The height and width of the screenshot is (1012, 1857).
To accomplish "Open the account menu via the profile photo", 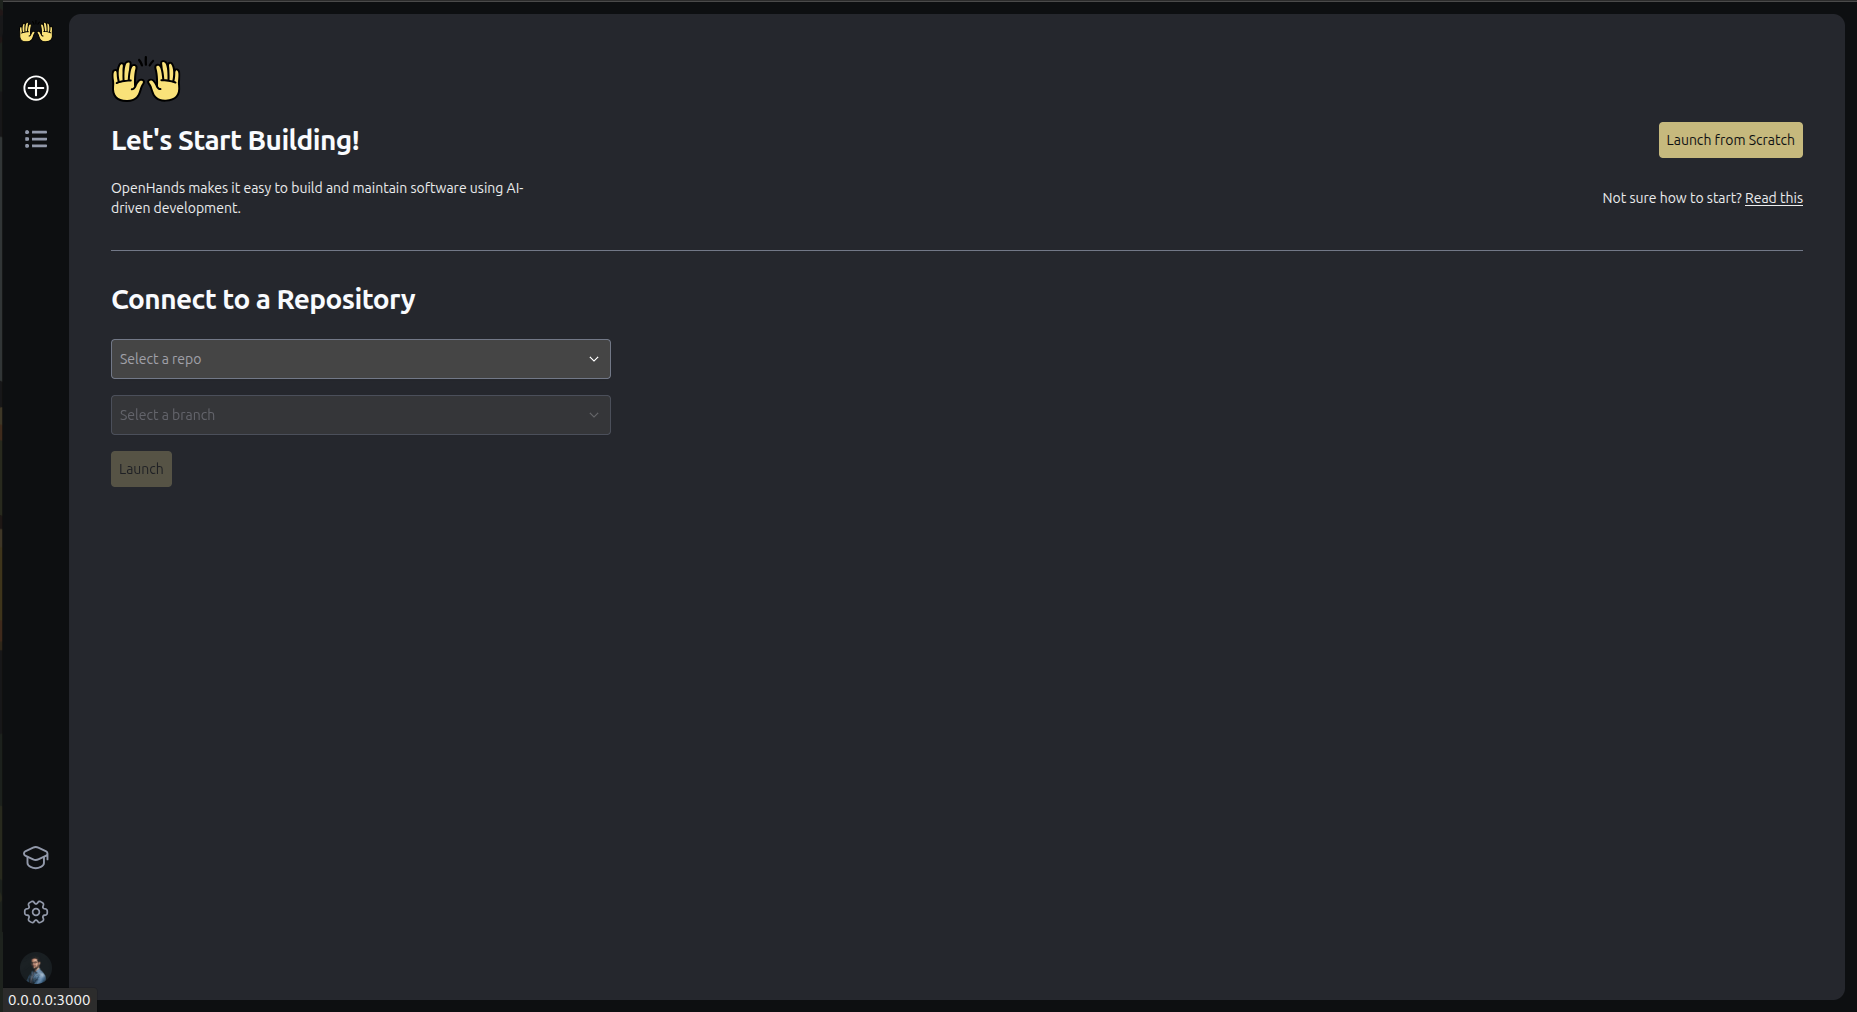I will (36, 969).
